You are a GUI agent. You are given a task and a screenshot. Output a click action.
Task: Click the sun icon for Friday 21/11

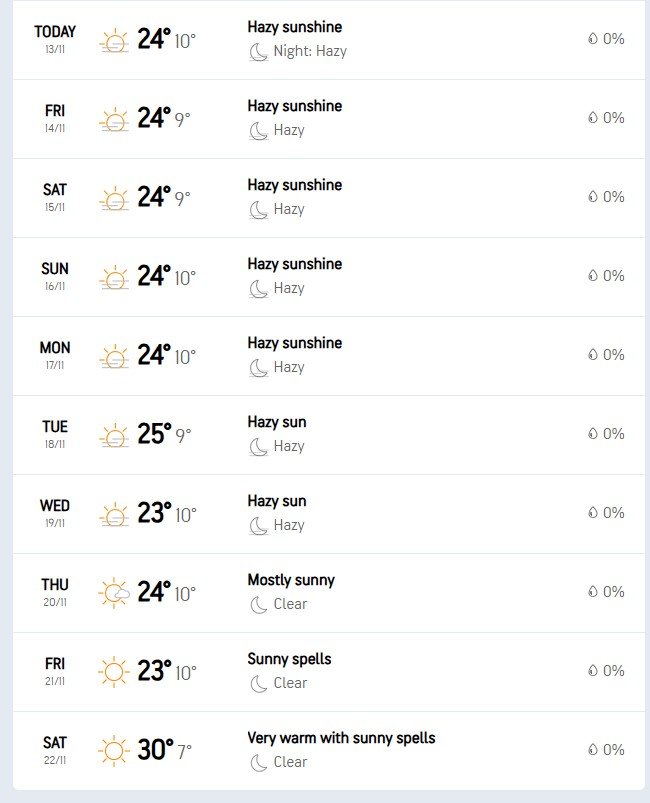pos(115,673)
